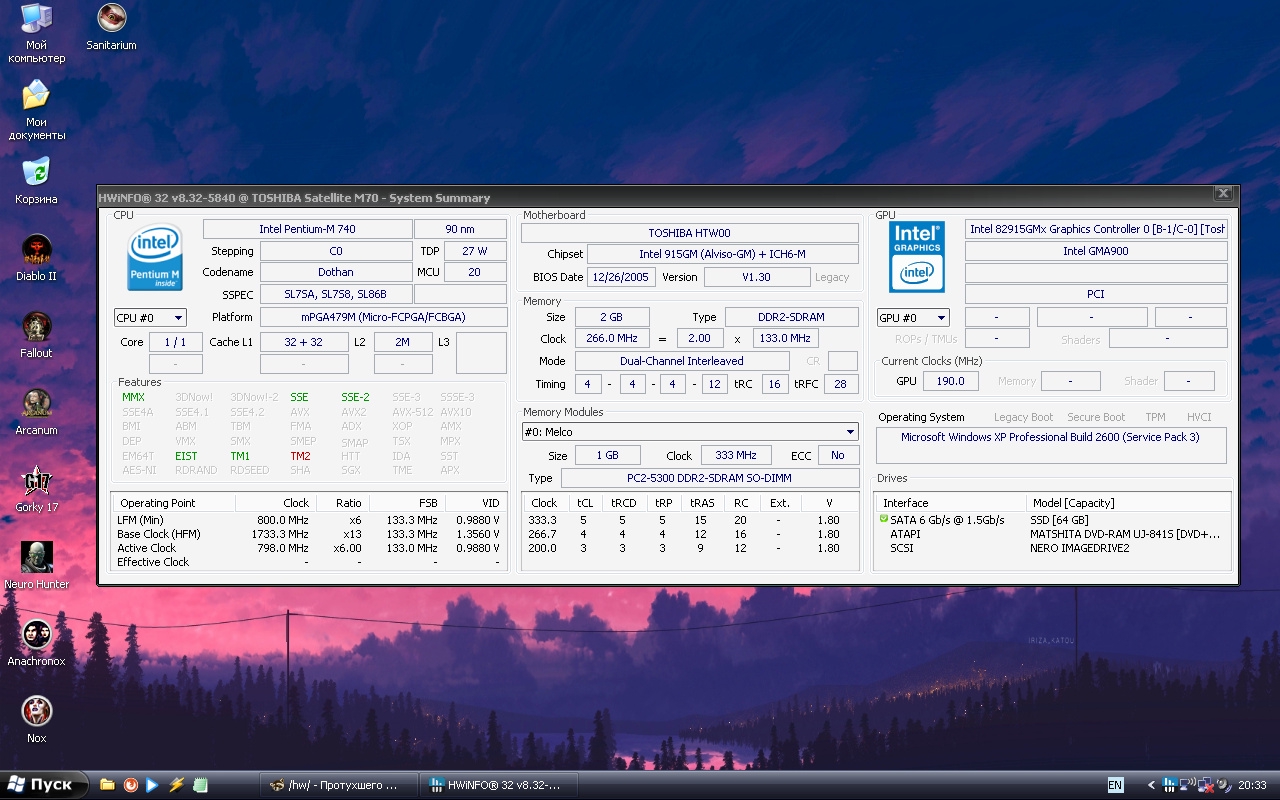Click the TOSHIBA HTW00 motherboard field

690,233
